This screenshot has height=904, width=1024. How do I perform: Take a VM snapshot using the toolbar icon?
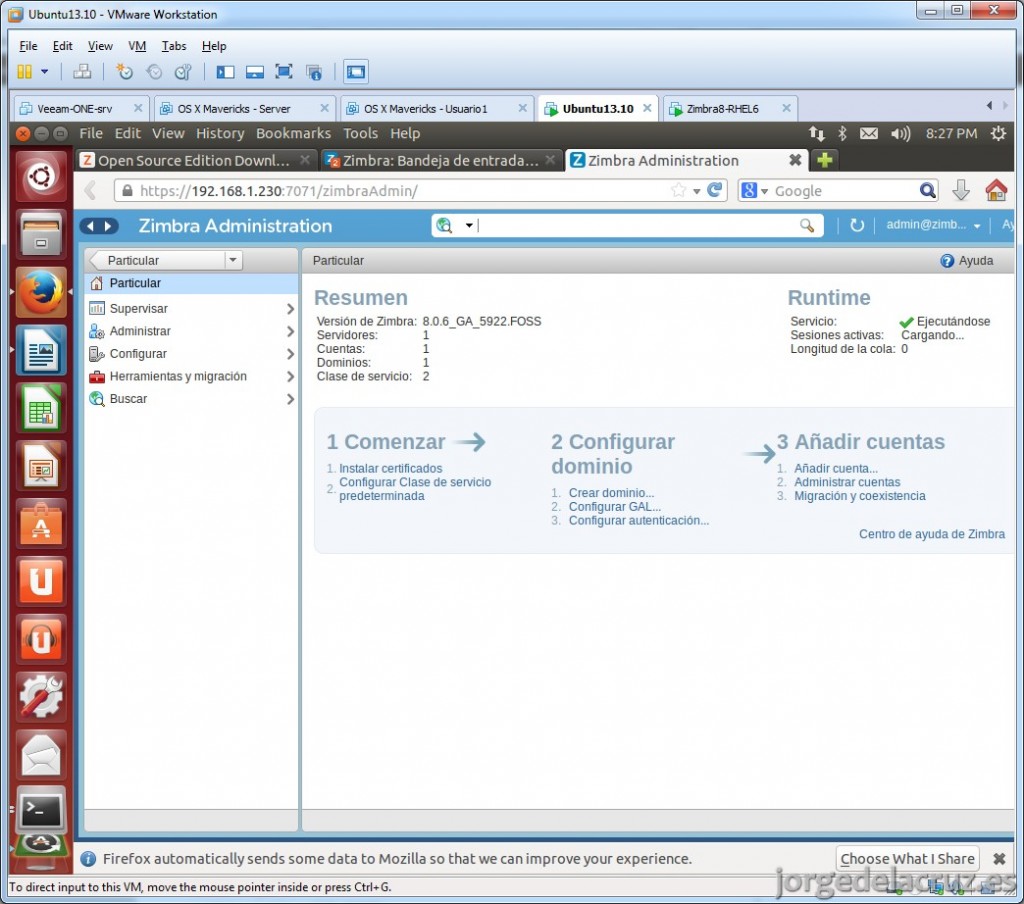[x=124, y=72]
